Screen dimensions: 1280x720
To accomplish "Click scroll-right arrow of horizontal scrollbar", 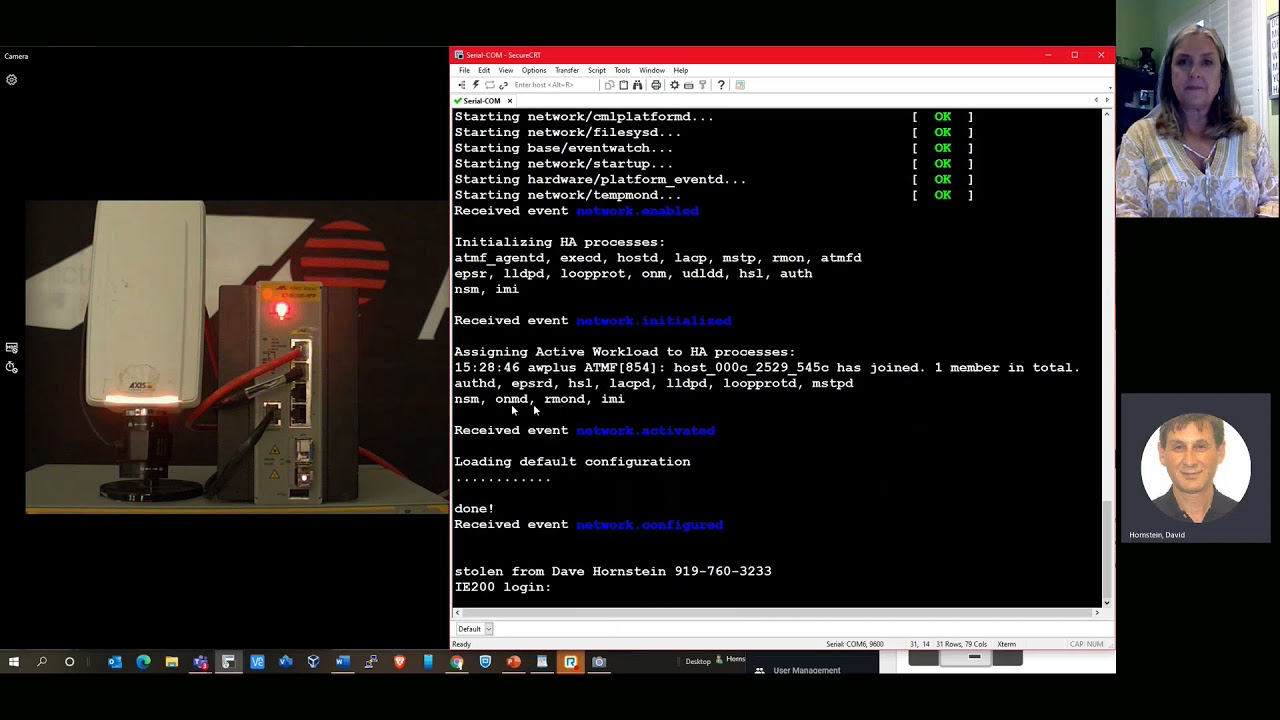I will point(1097,612).
